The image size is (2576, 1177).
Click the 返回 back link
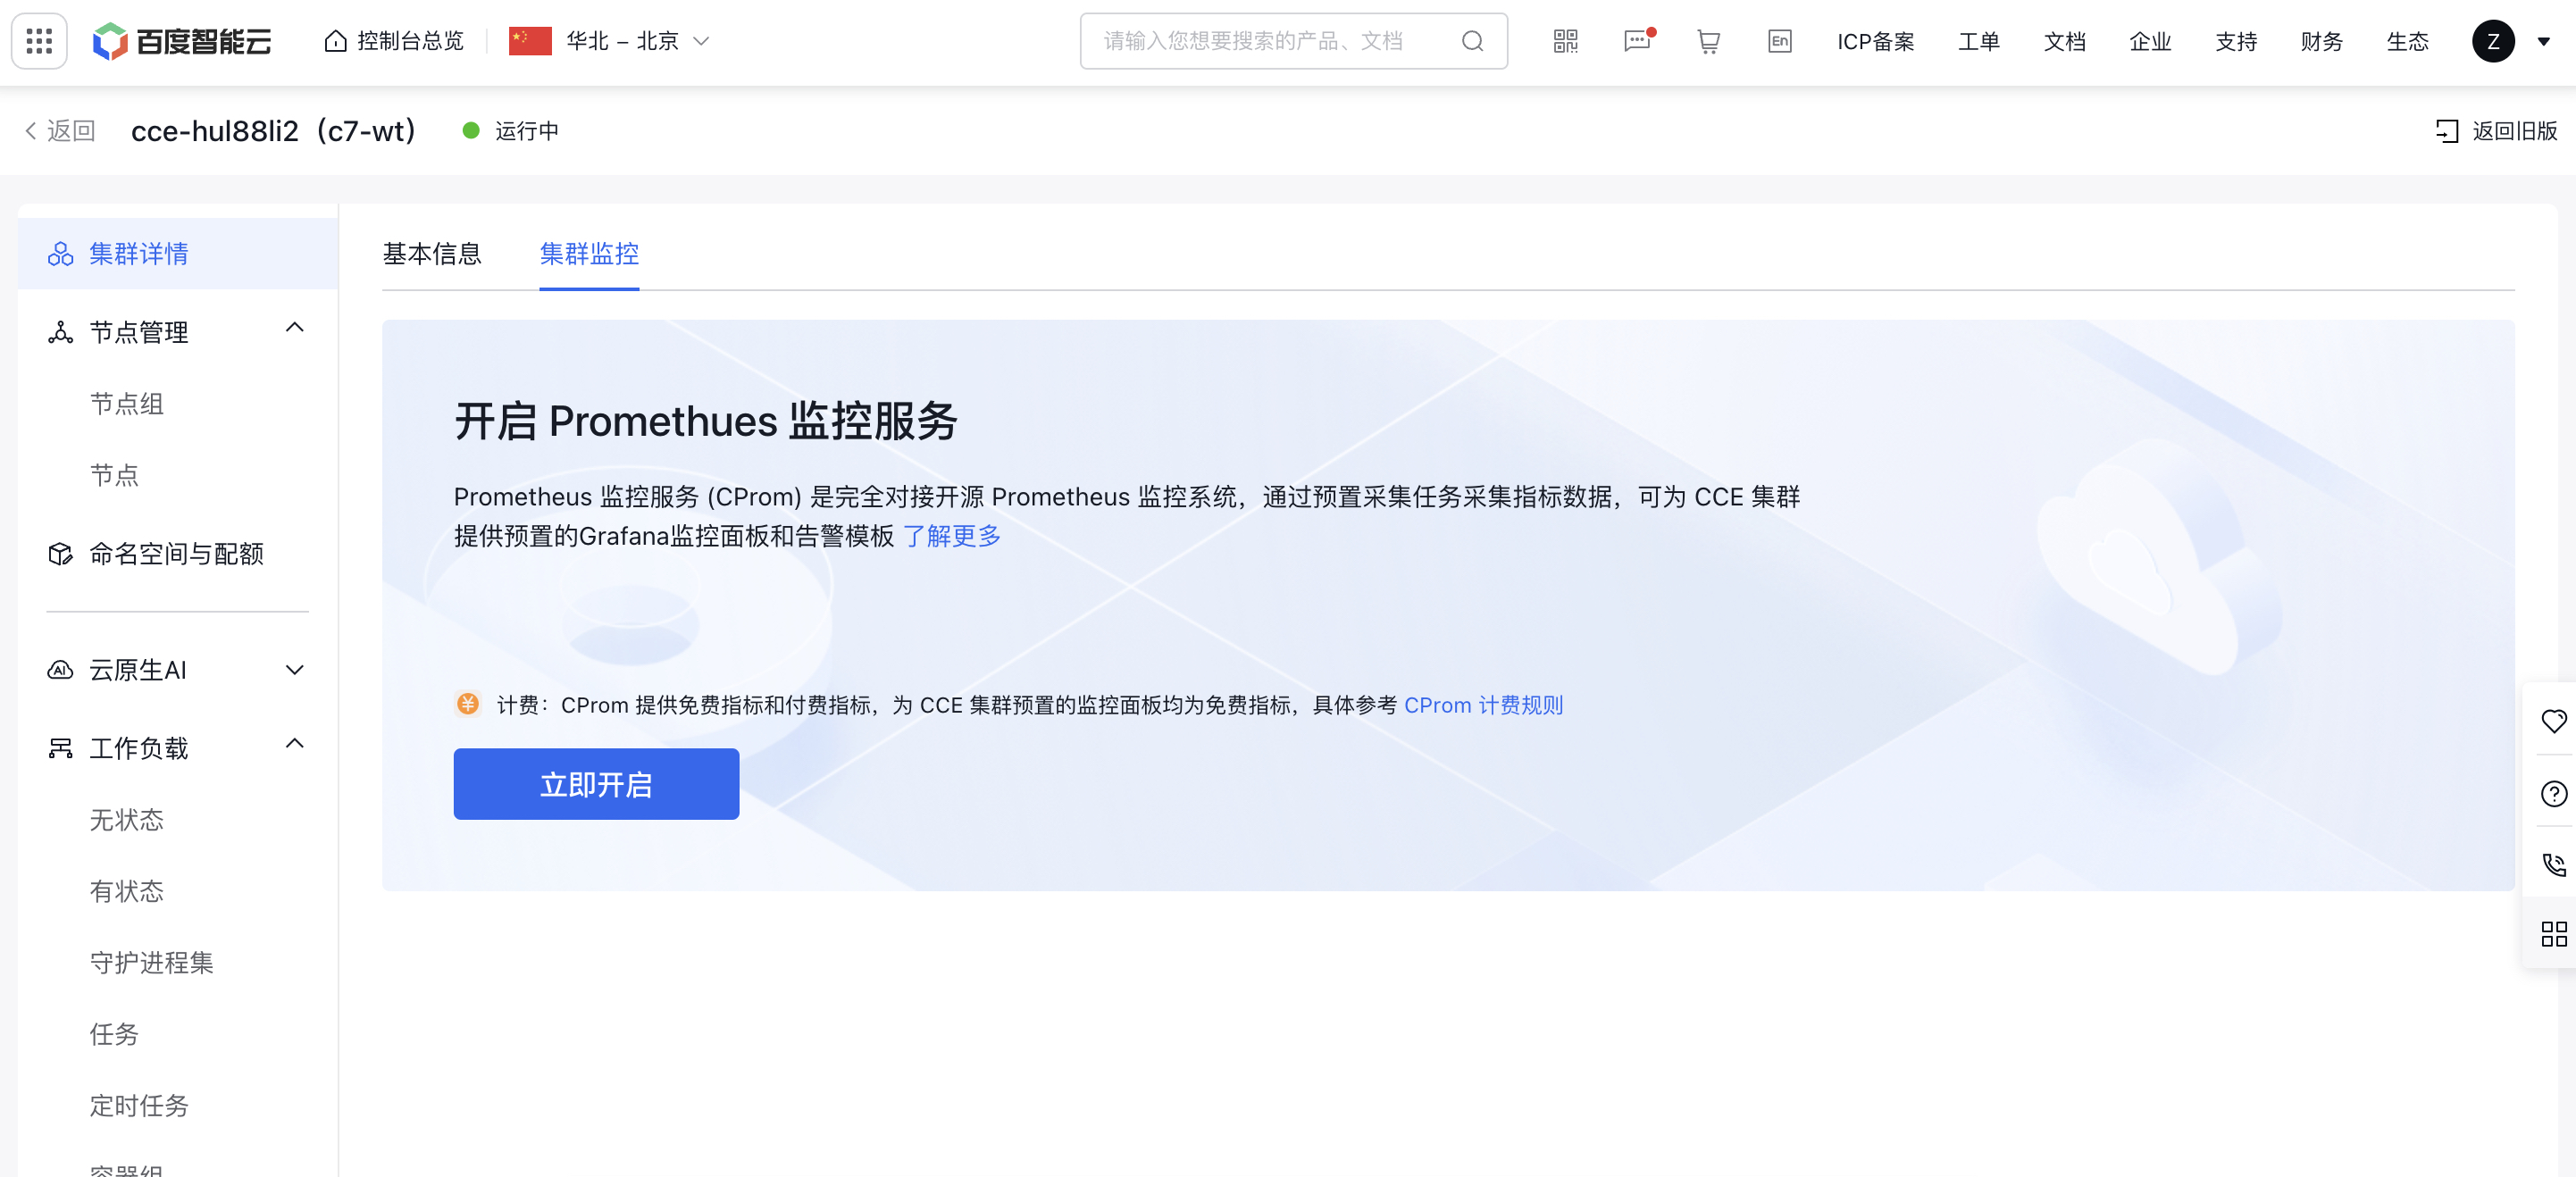coord(70,131)
